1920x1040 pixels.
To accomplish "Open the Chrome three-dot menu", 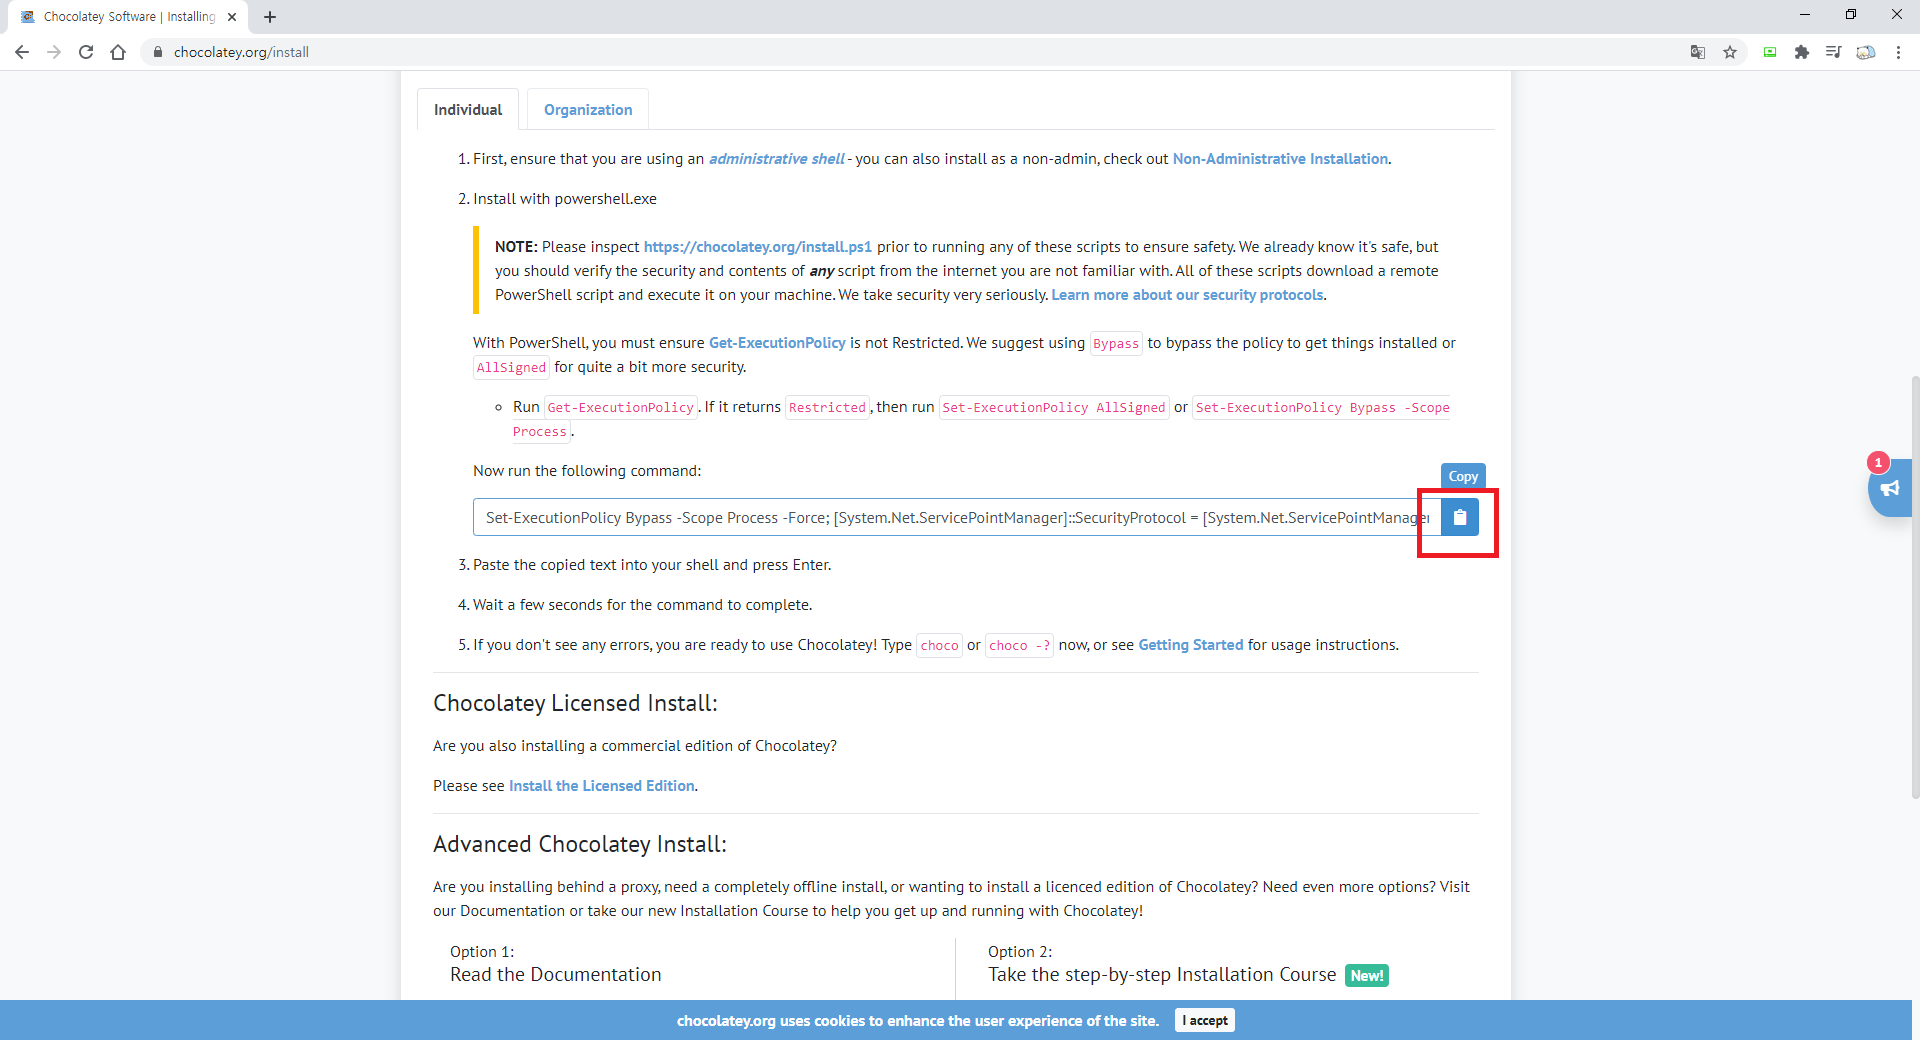I will [x=1898, y=52].
